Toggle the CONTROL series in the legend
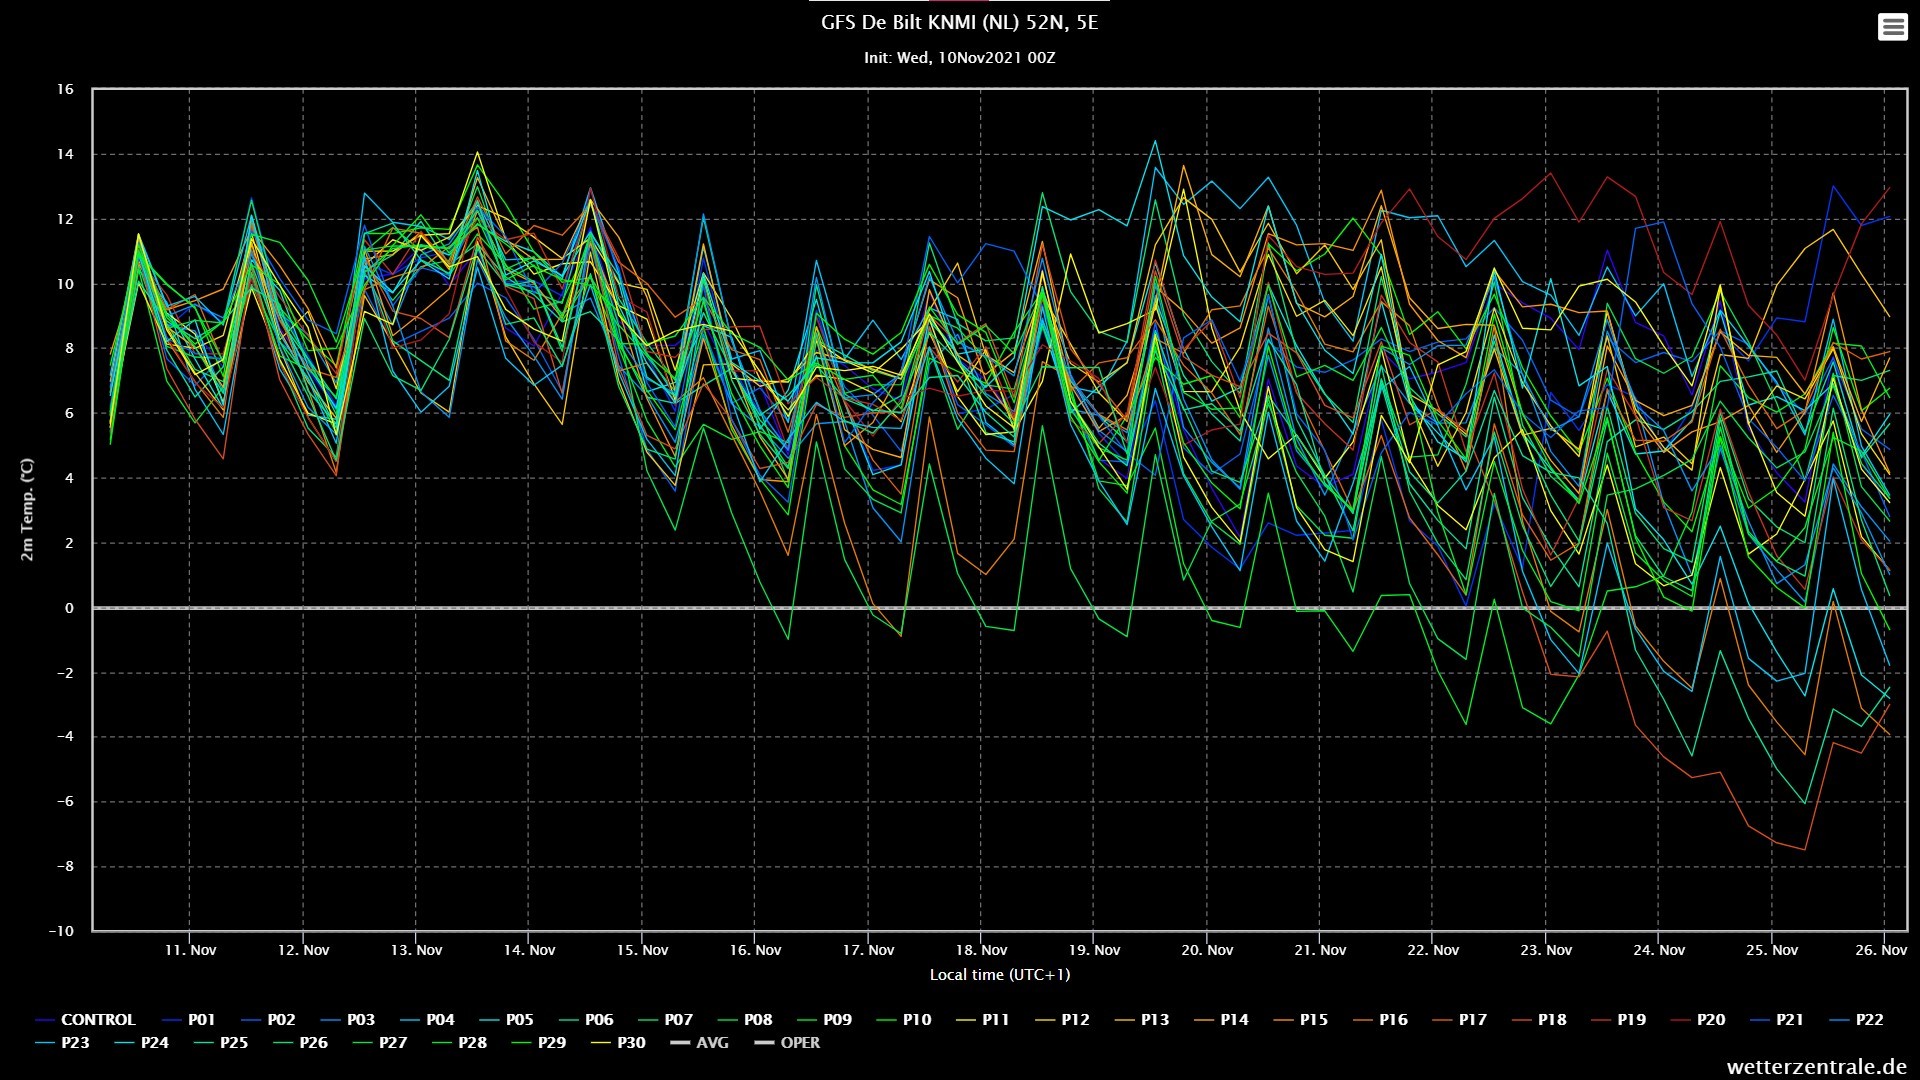Viewport: 1920px width, 1080px height. click(x=85, y=1020)
